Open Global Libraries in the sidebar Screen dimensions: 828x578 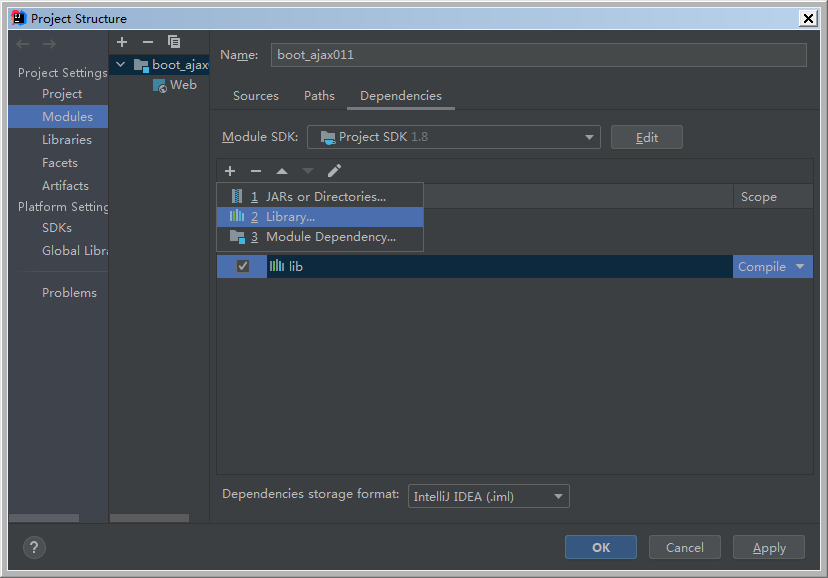pyautogui.click(x=74, y=251)
